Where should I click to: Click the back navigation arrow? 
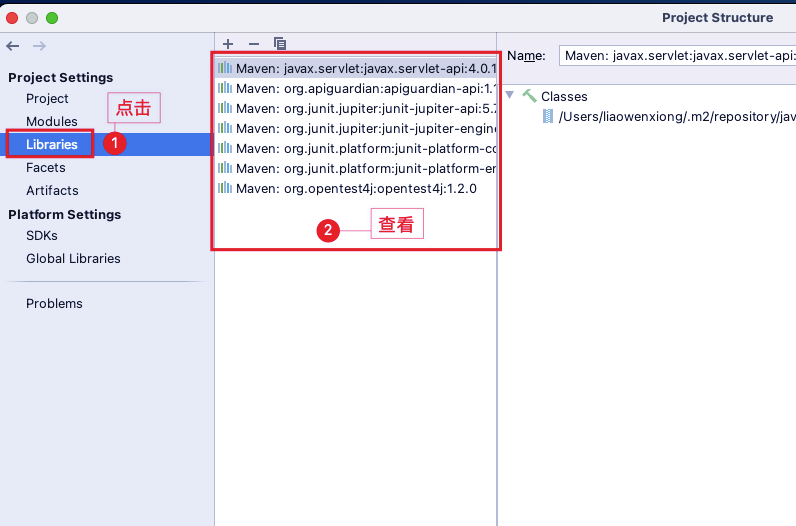tap(13, 46)
